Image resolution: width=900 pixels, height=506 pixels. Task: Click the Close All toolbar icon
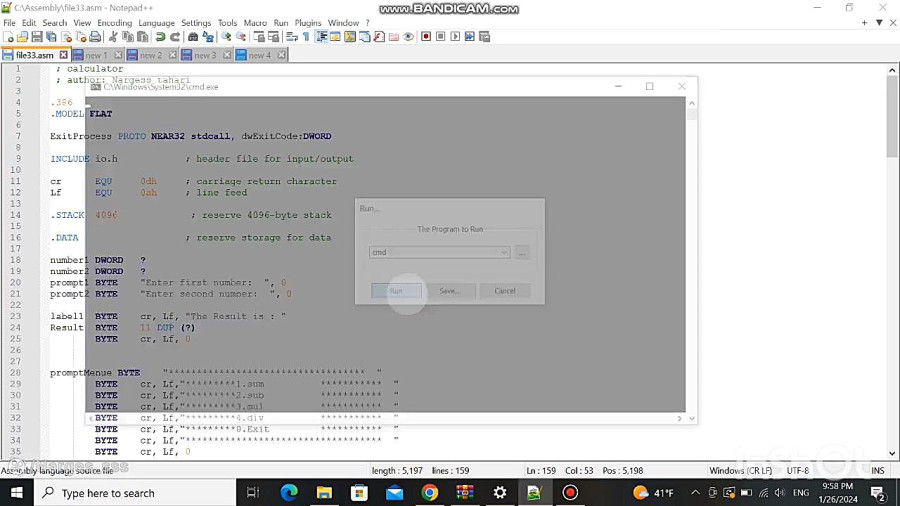pos(80,37)
